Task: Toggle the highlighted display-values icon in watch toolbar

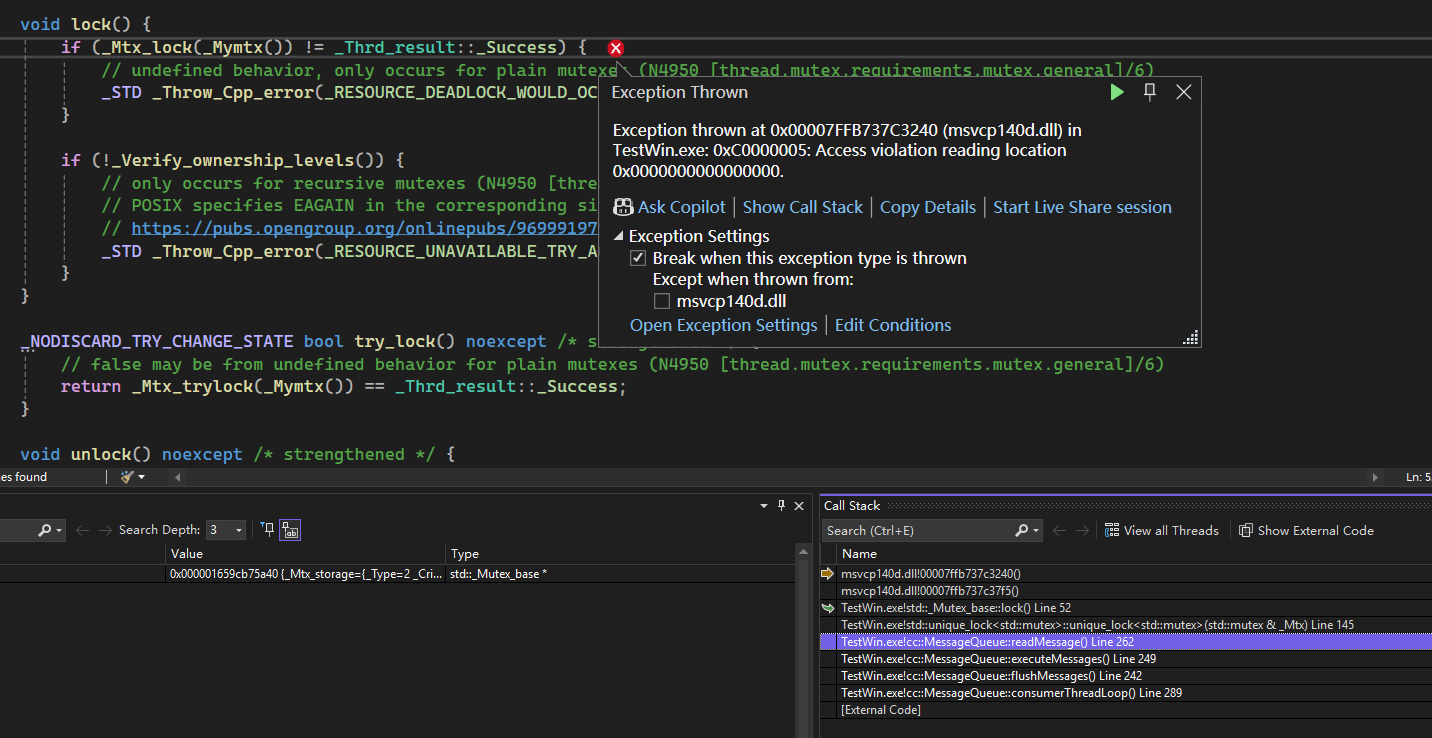Action: [x=290, y=530]
